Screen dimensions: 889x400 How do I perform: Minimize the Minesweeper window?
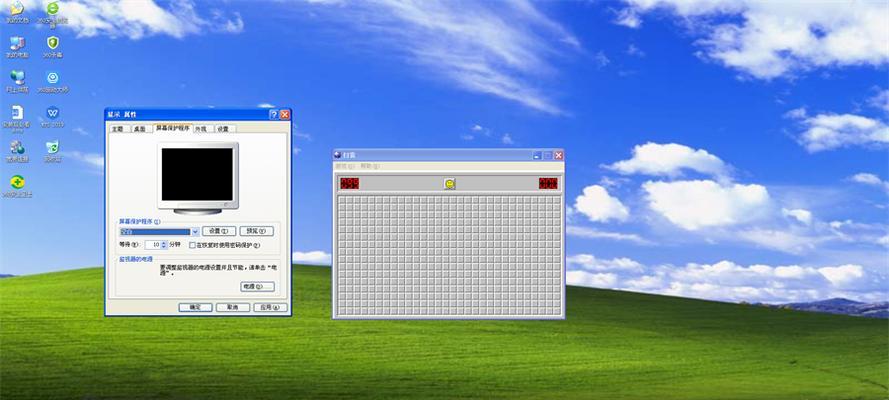537,155
